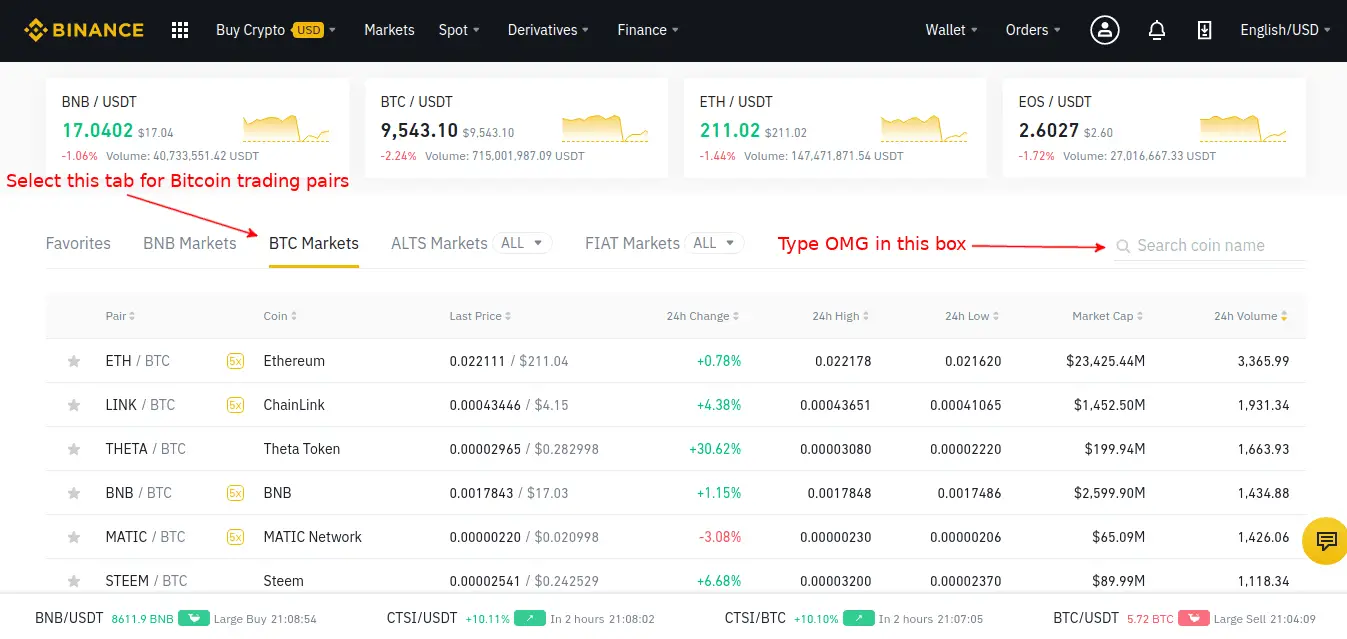Click the Binance logo

point(84,30)
